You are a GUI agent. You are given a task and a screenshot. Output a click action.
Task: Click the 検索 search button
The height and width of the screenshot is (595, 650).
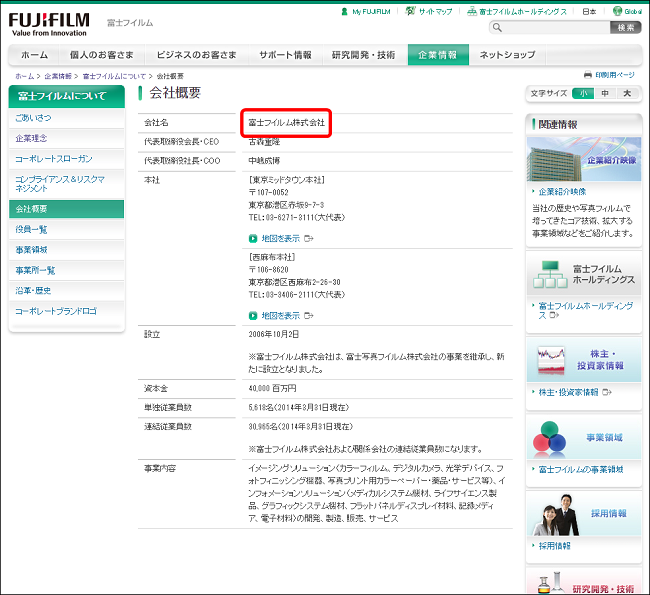point(626,28)
